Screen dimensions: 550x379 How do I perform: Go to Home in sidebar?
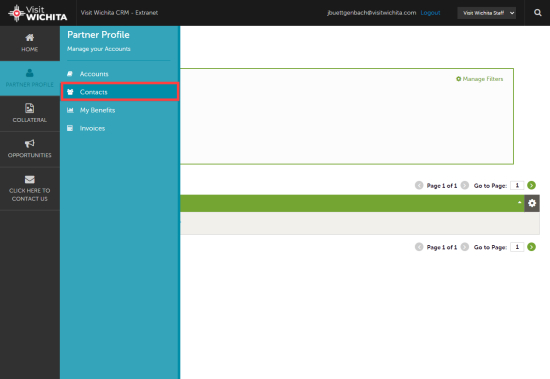point(30,43)
